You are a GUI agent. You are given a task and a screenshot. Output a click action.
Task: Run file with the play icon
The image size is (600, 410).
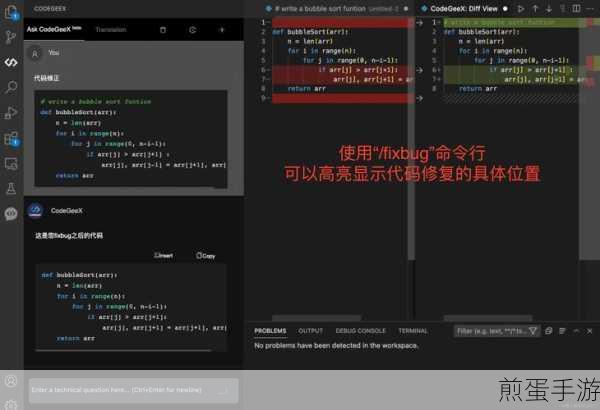520,8
